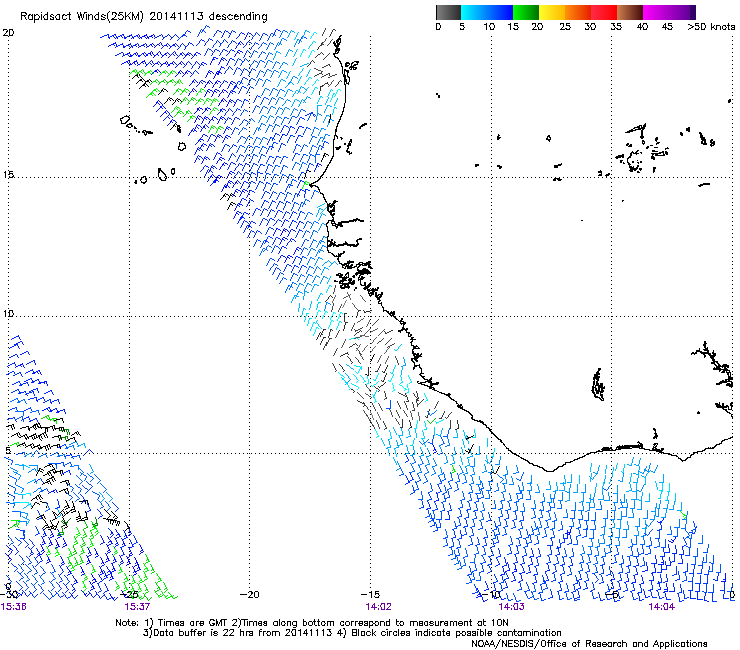Click the purple time stamp '15:36'
Image resolution: width=740 pixels, height=650 pixels.
point(13,606)
